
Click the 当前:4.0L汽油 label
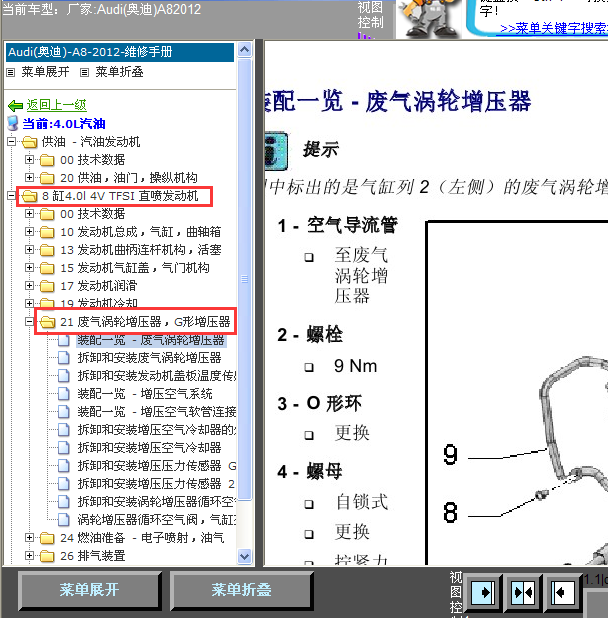tap(64, 124)
